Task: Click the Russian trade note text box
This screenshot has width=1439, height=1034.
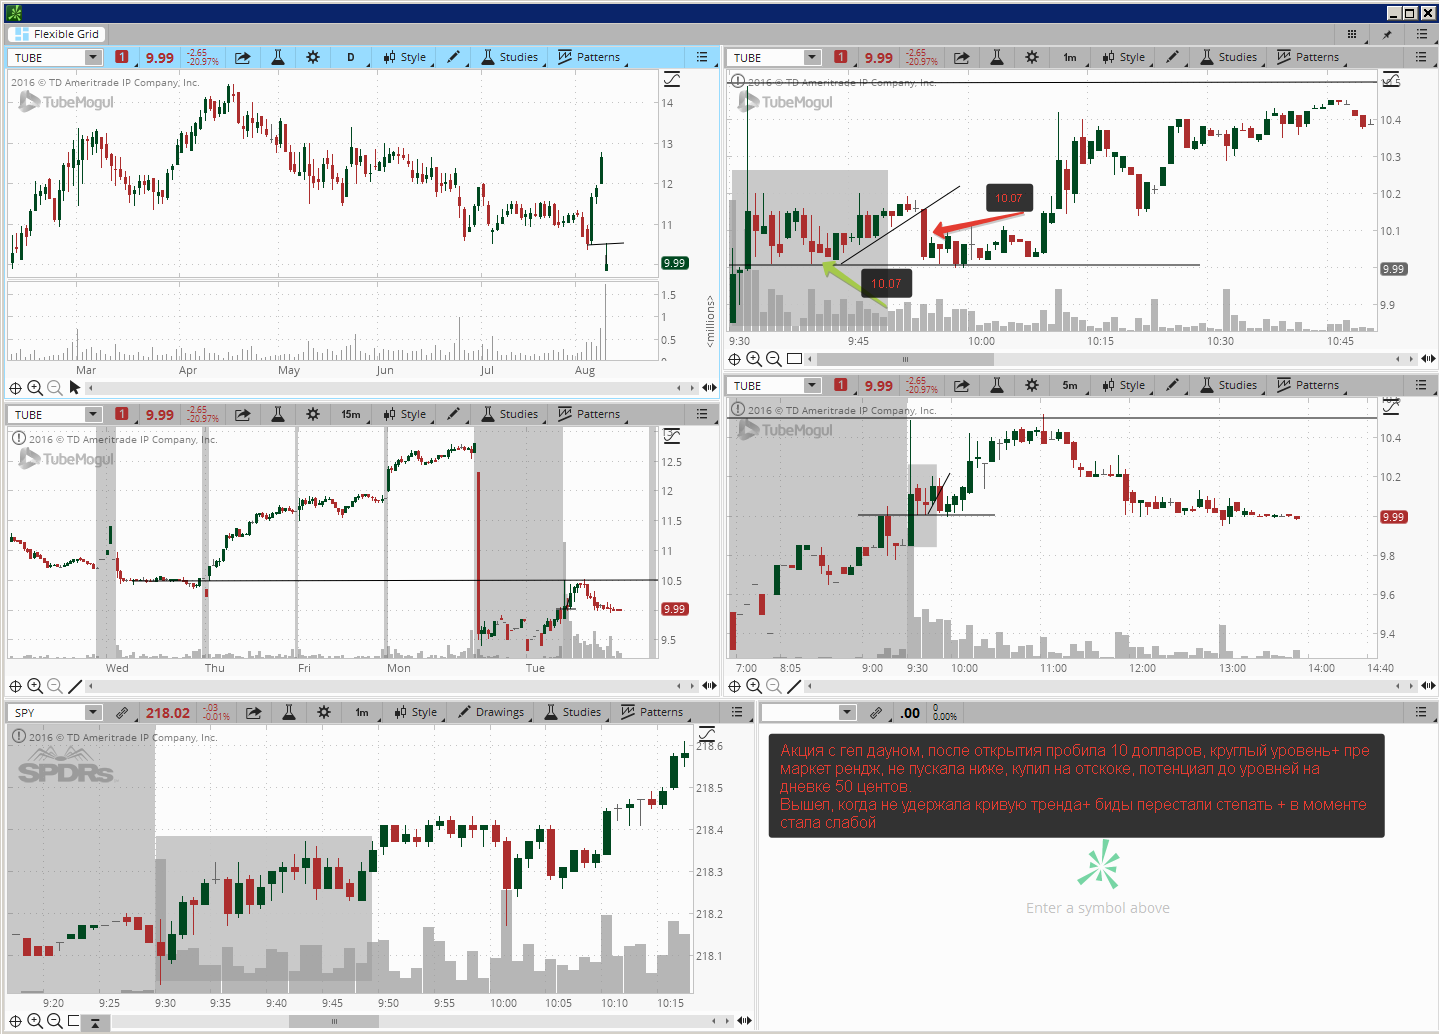Action: click(x=1076, y=786)
